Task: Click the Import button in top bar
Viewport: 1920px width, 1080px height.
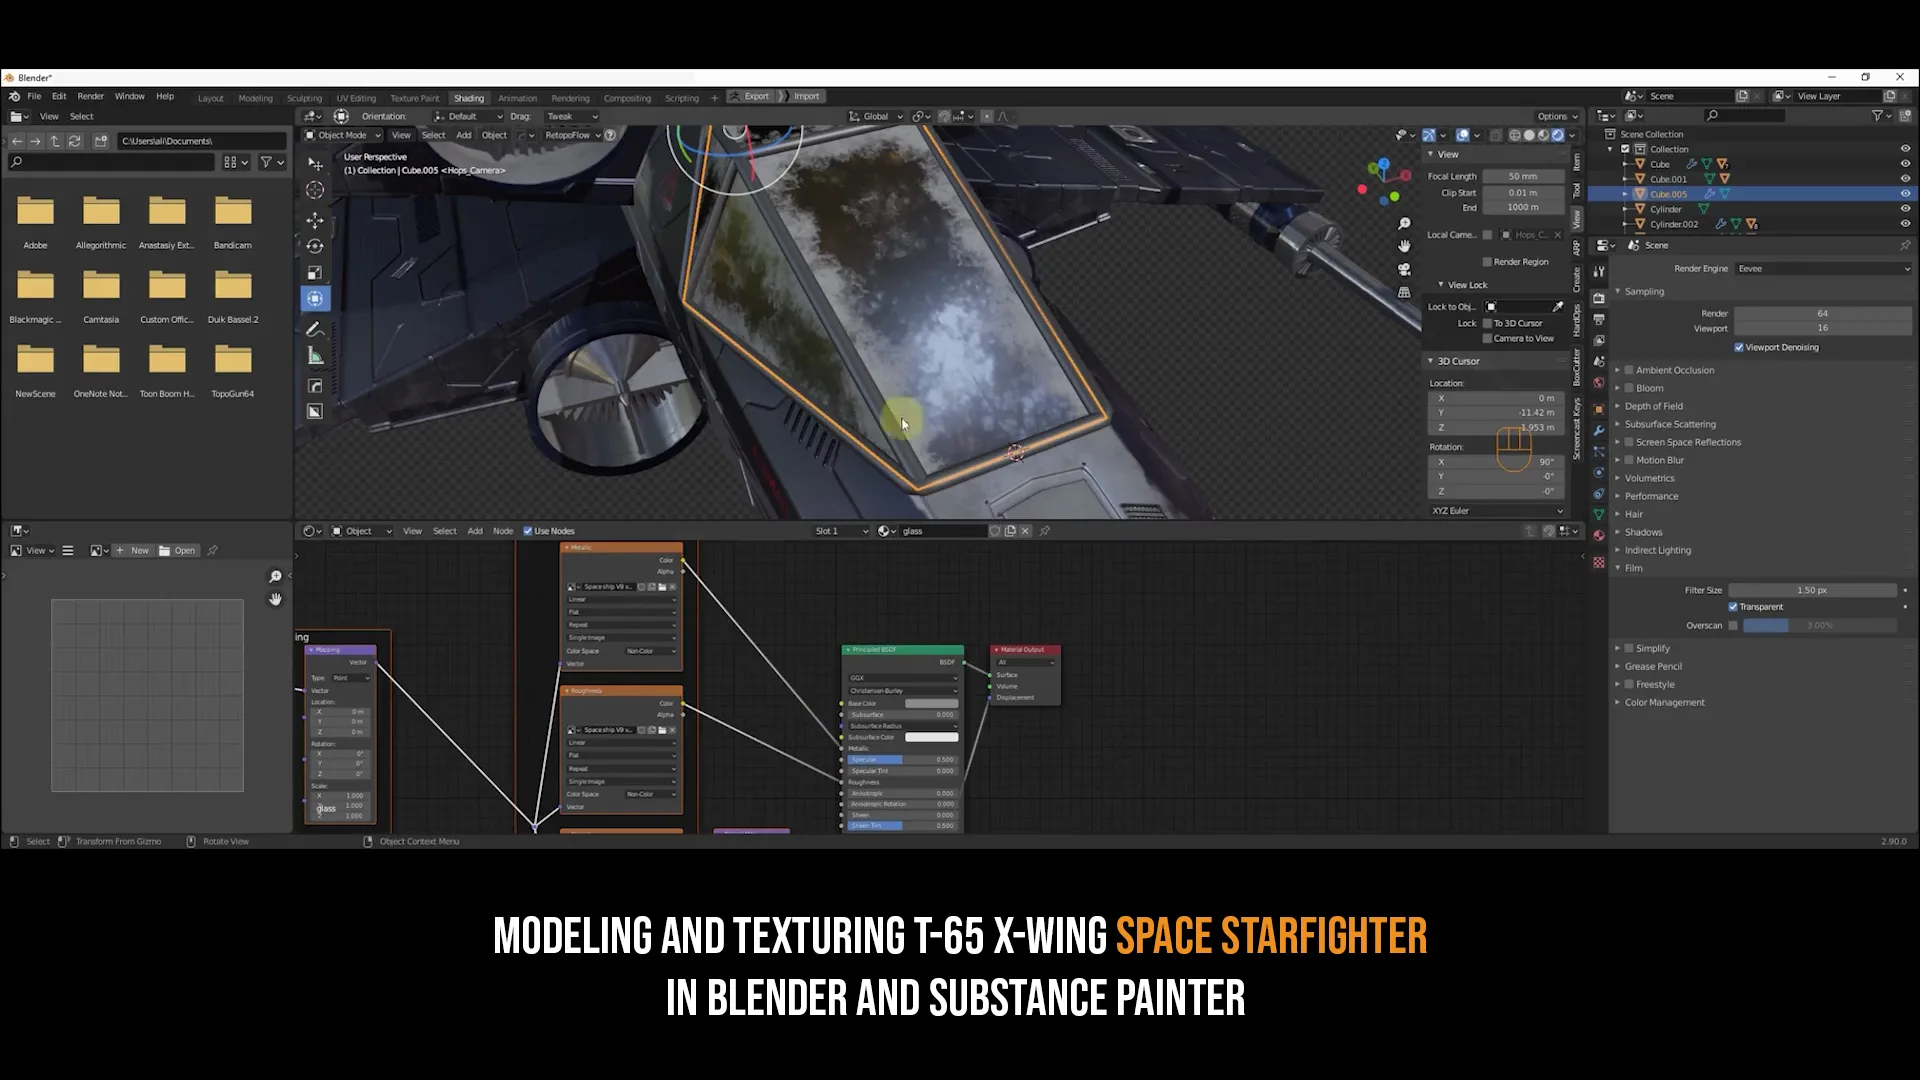Action: pyautogui.click(x=800, y=96)
